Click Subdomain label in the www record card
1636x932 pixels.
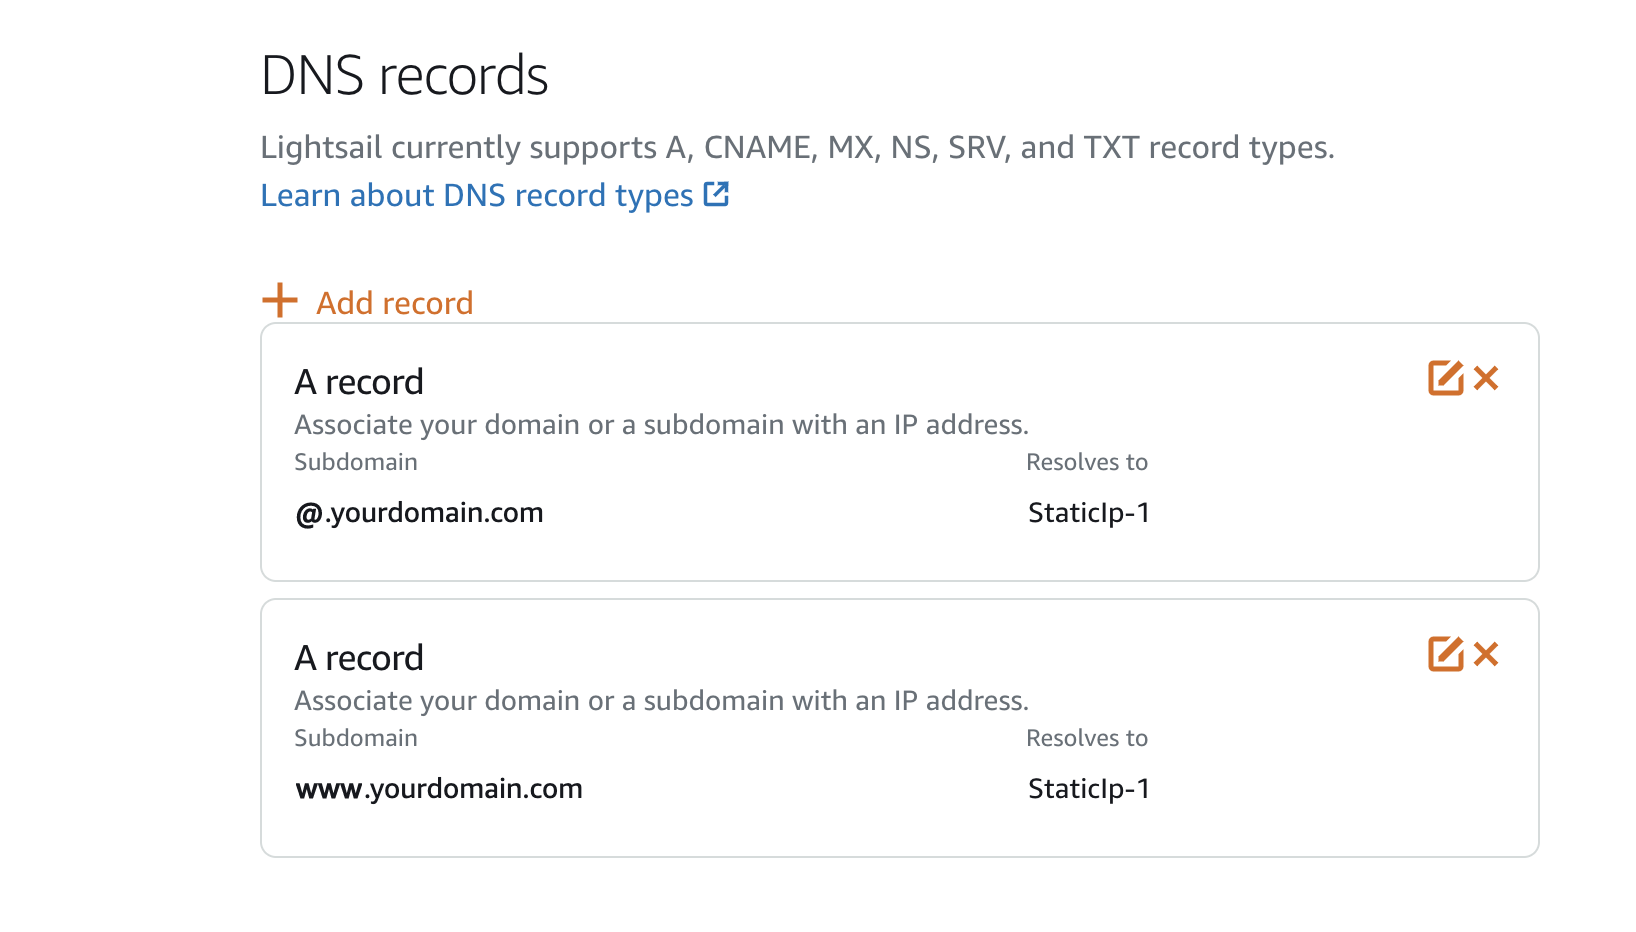click(355, 738)
